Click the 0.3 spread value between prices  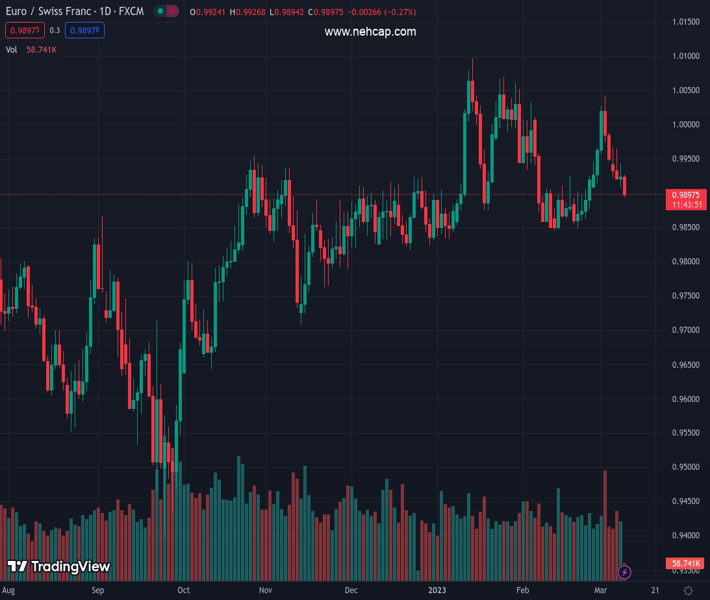(x=54, y=31)
